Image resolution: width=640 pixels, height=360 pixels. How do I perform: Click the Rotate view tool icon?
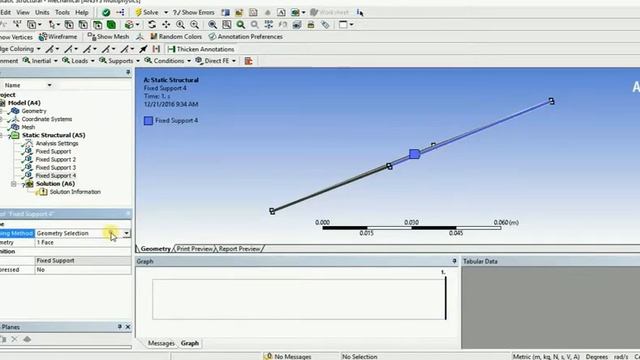pyautogui.click(x=152, y=25)
